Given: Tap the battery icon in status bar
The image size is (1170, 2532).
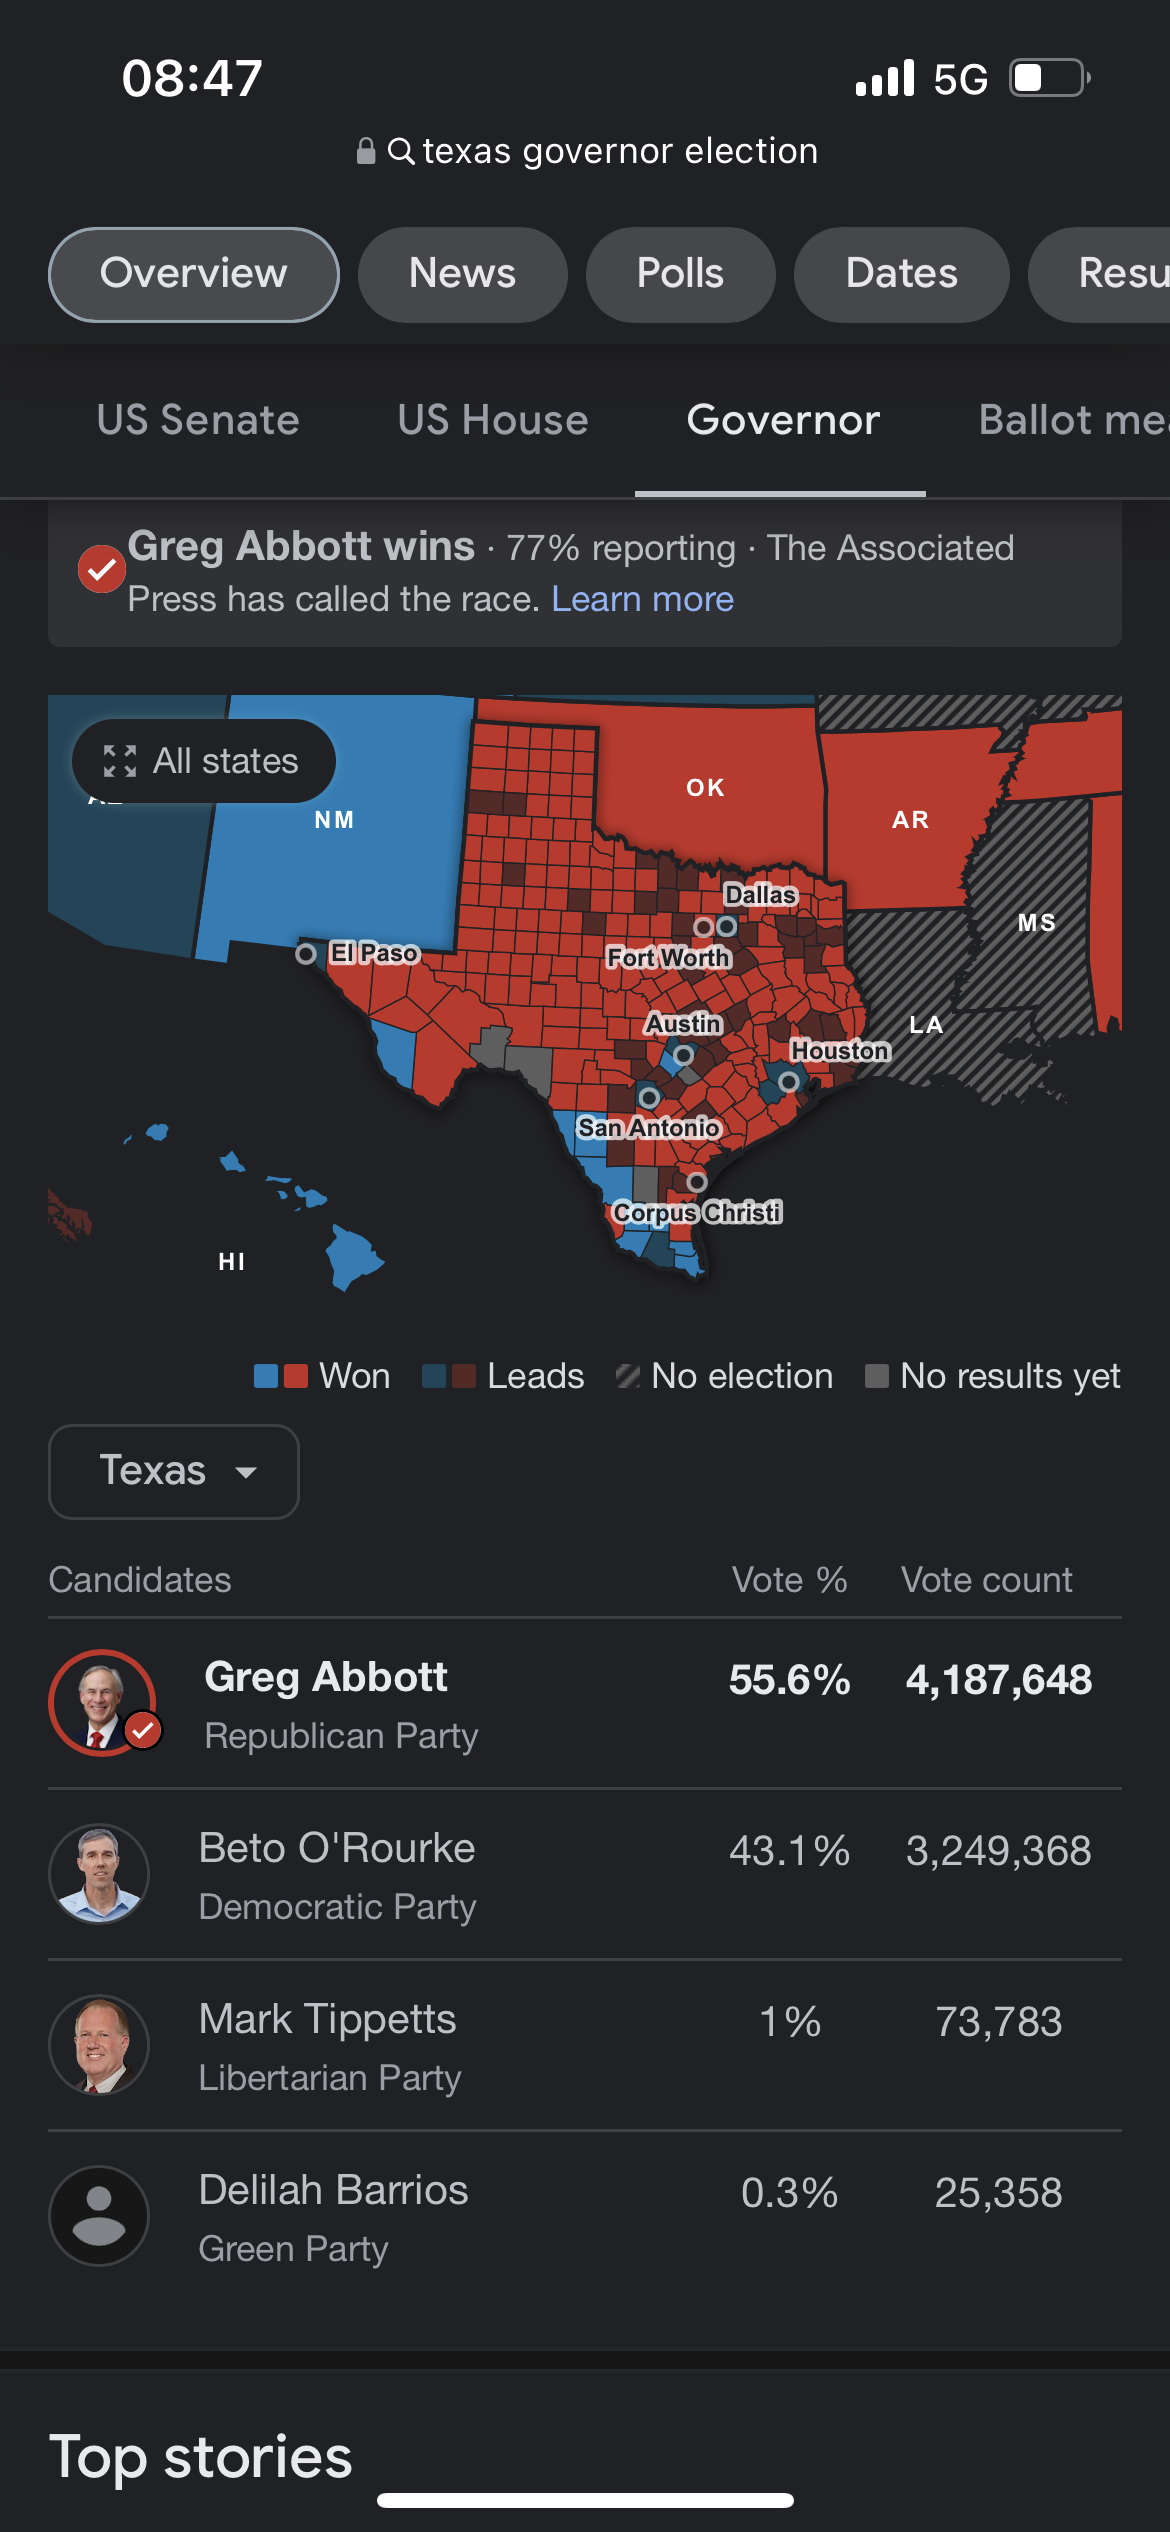Looking at the screenshot, I should point(1049,78).
